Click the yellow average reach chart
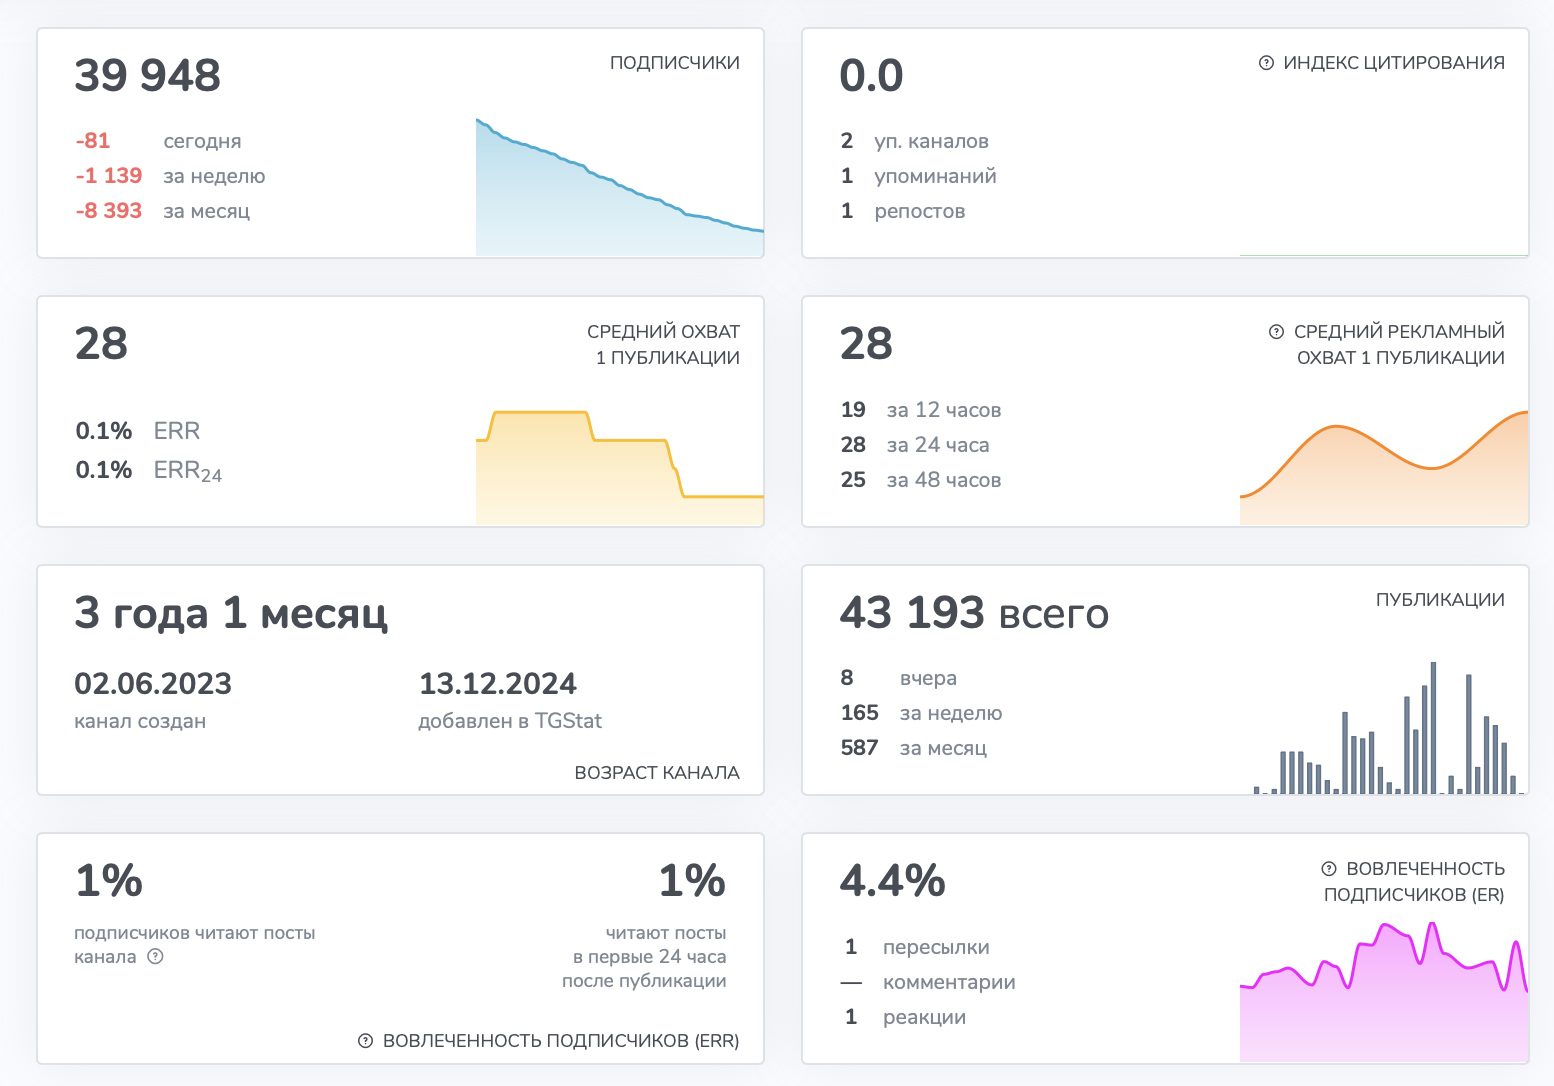Viewport: 1554px width, 1086px height. pos(620,467)
